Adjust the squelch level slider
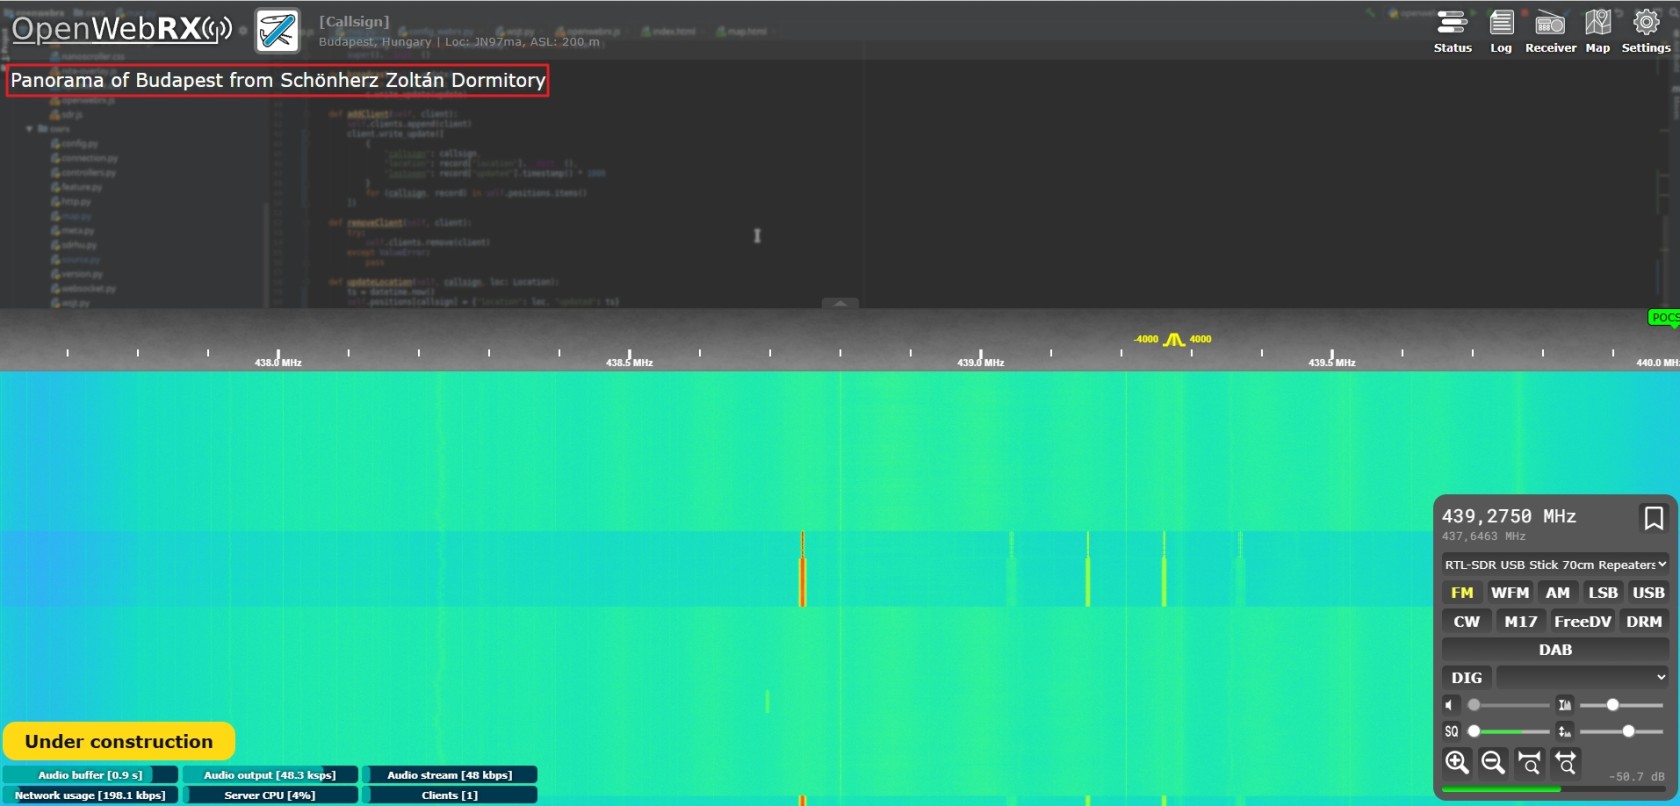The width and height of the screenshot is (1680, 806). [x=1508, y=731]
